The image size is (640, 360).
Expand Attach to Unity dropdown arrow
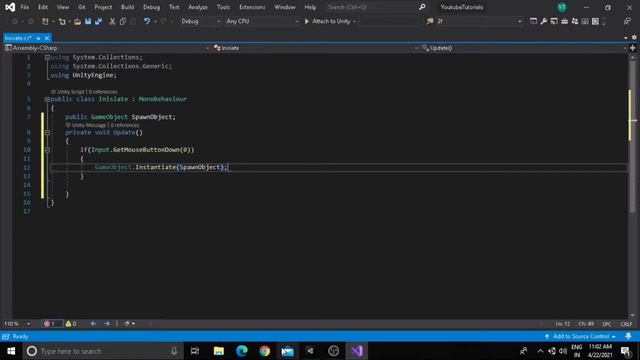click(x=354, y=21)
